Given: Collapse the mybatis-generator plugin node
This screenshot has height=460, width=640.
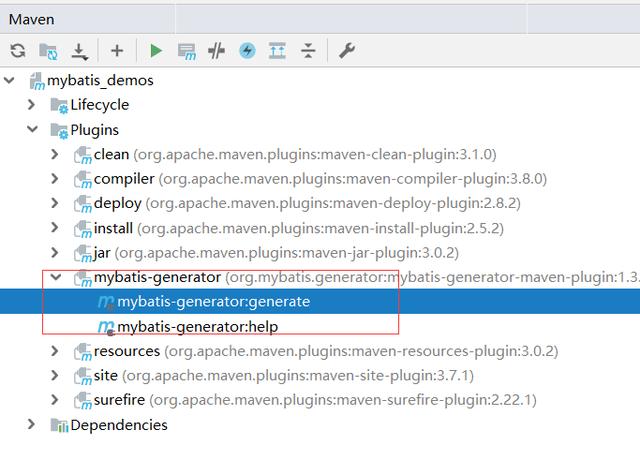Looking at the screenshot, I should pos(56,277).
